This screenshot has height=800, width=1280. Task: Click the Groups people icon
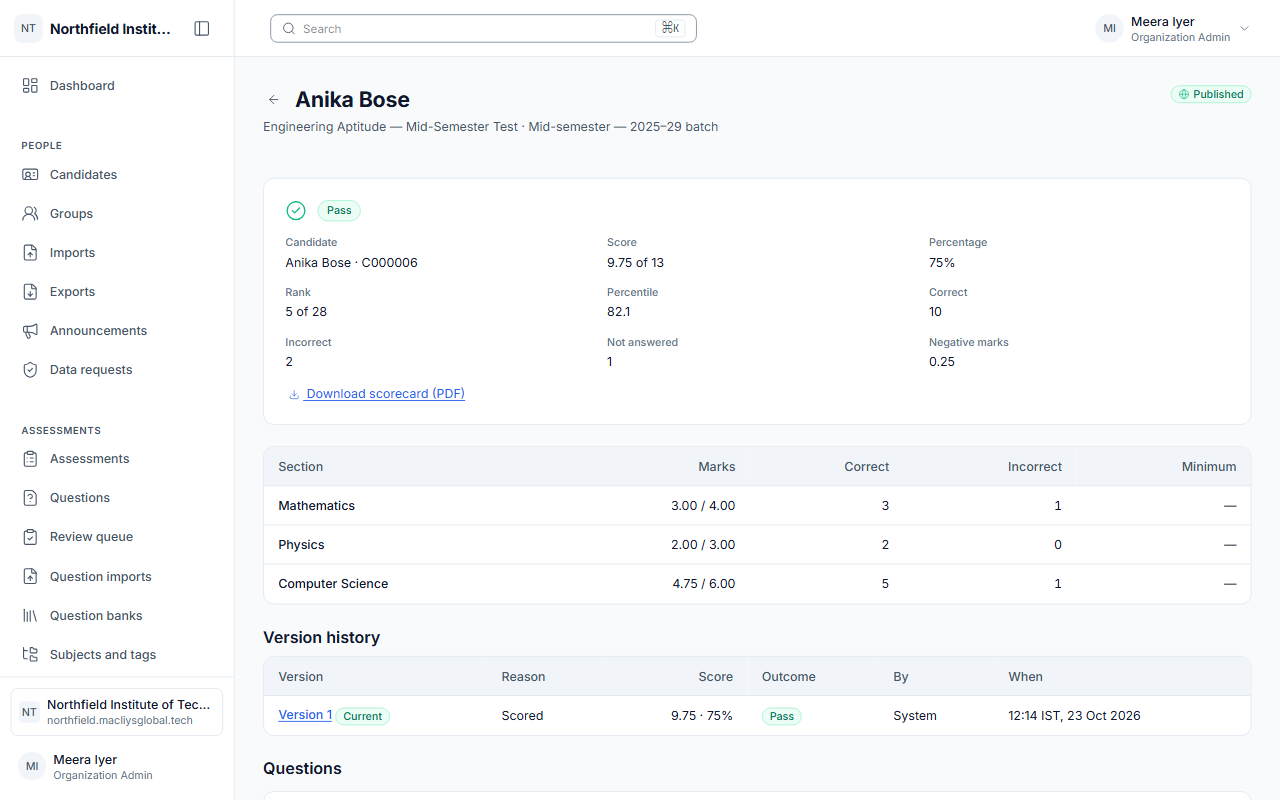pyautogui.click(x=30, y=214)
